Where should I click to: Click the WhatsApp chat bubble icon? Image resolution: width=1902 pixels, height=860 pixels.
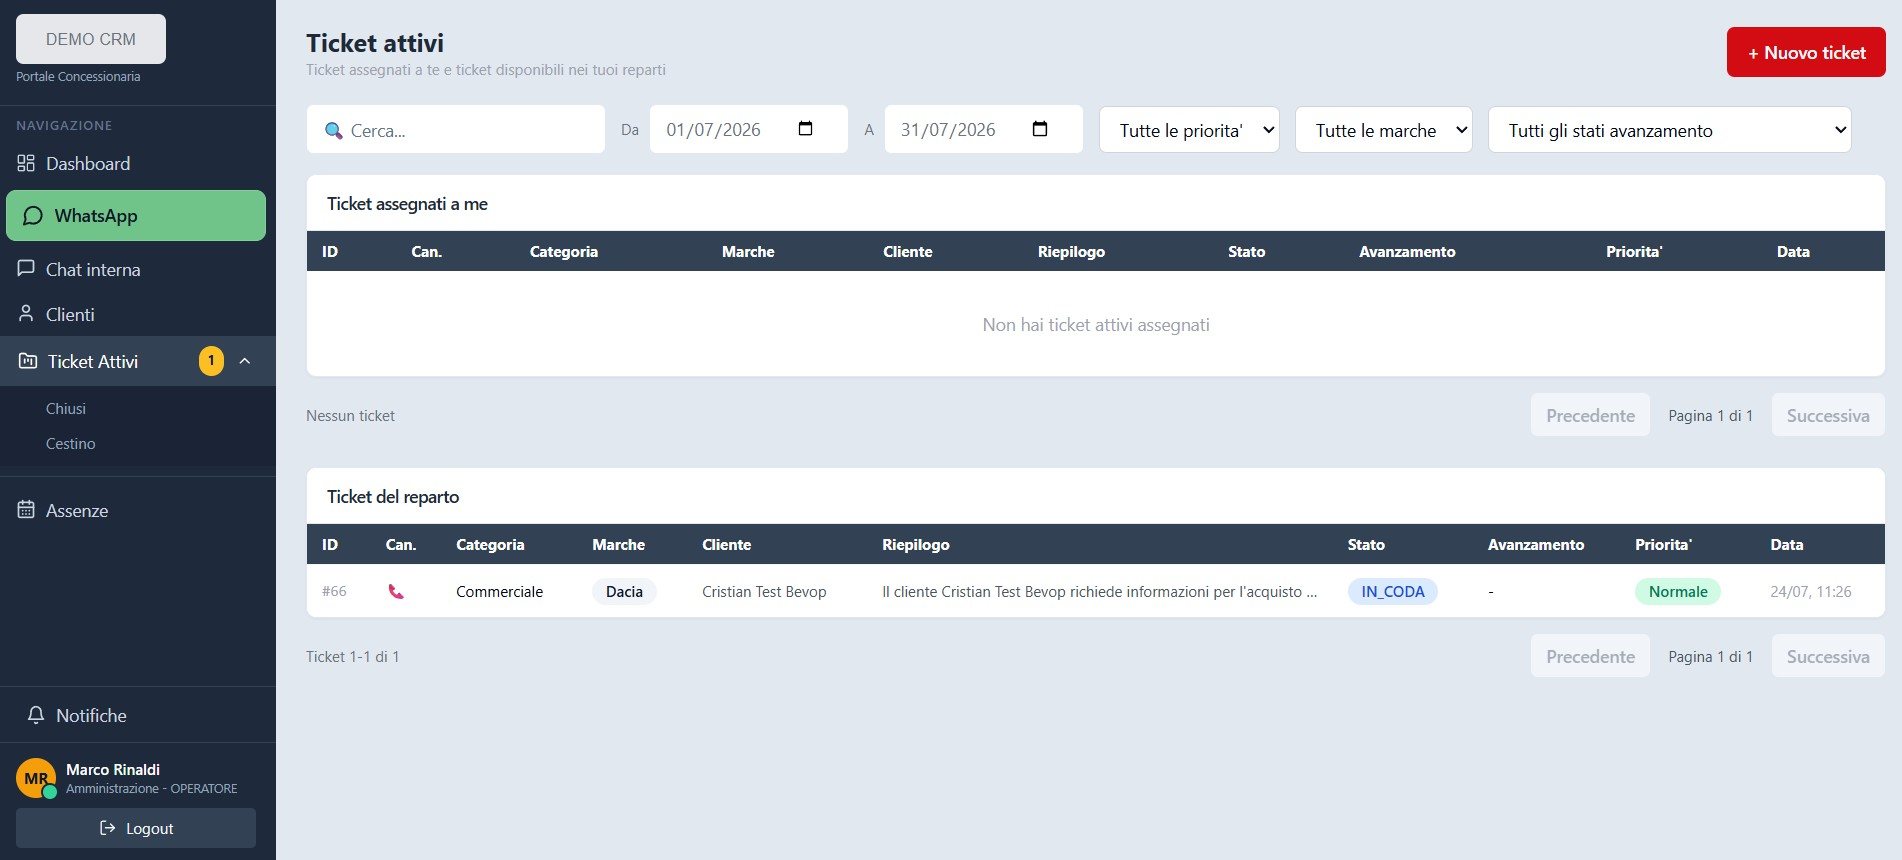[x=33, y=216]
